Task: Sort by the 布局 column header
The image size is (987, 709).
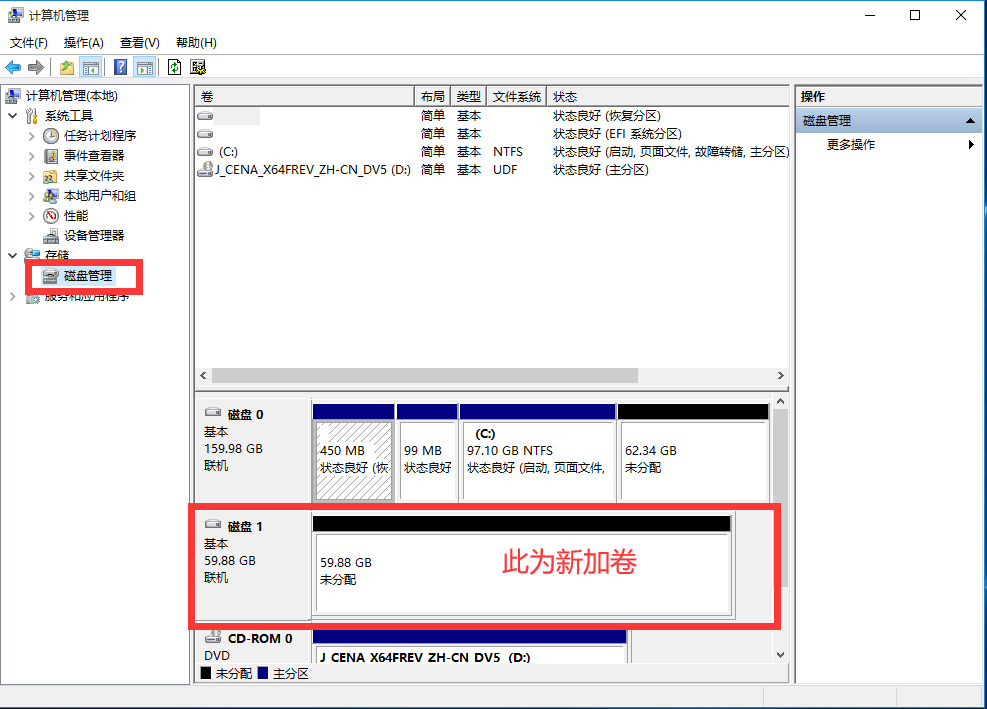Action: click(x=432, y=97)
